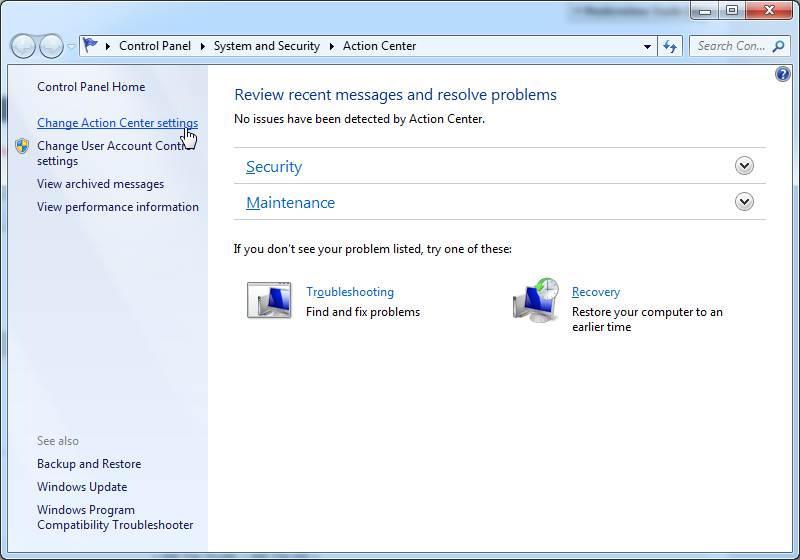This screenshot has width=800, height=560.
Task: Open Help with the blue question mark
Action: 783,74
